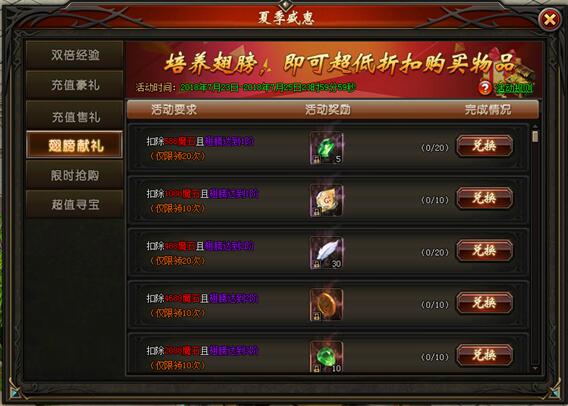Click the green emerald reward icon with quantity 10
The image size is (568, 406).
(x=326, y=357)
